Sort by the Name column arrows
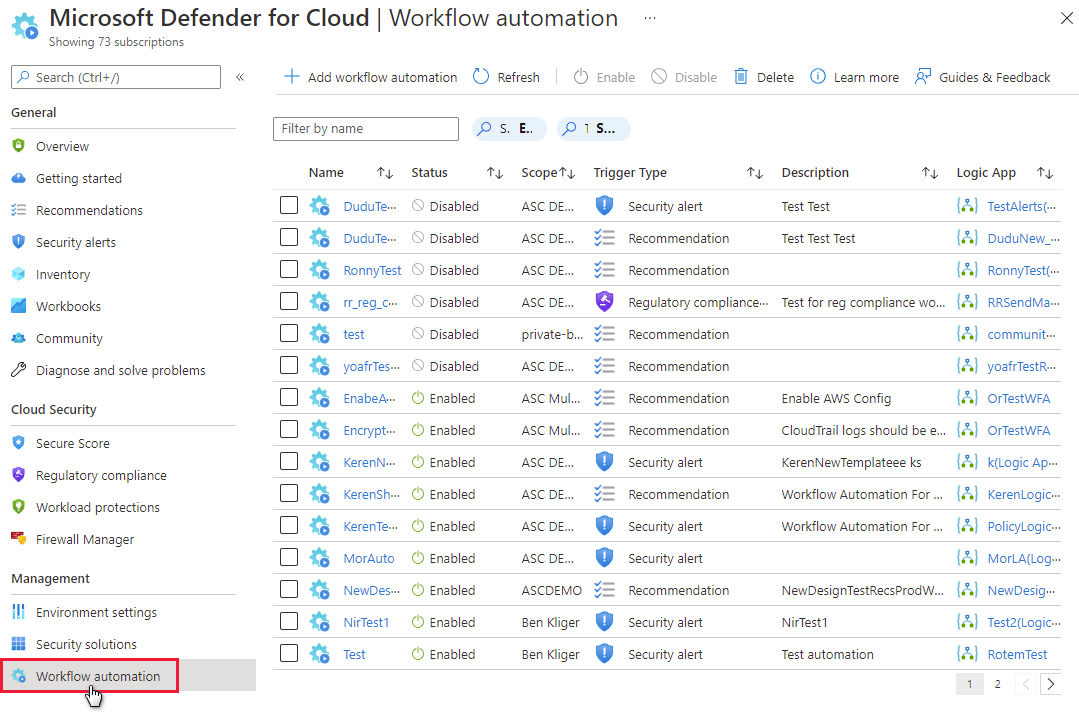The height and width of the screenshot is (712, 1079). click(x=384, y=173)
